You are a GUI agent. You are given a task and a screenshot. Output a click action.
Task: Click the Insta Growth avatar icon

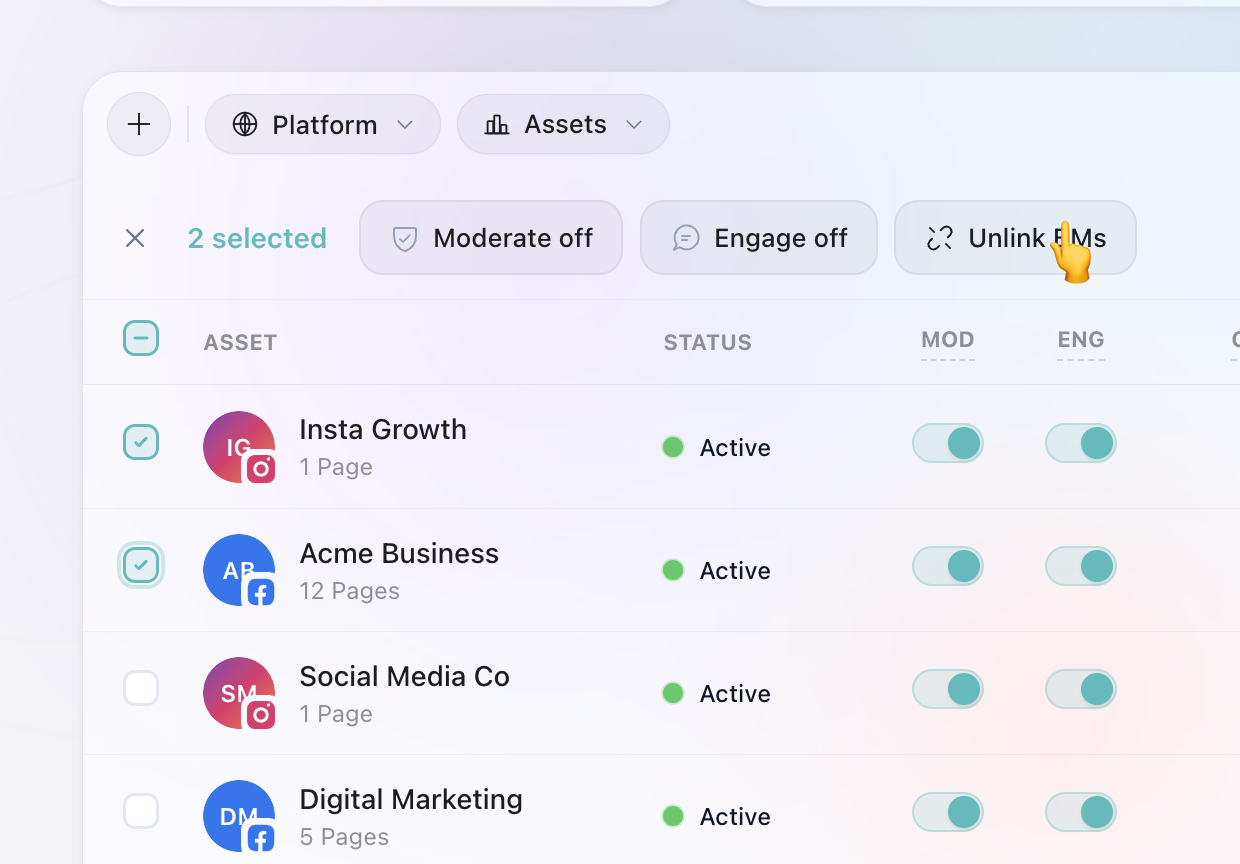(239, 447)
